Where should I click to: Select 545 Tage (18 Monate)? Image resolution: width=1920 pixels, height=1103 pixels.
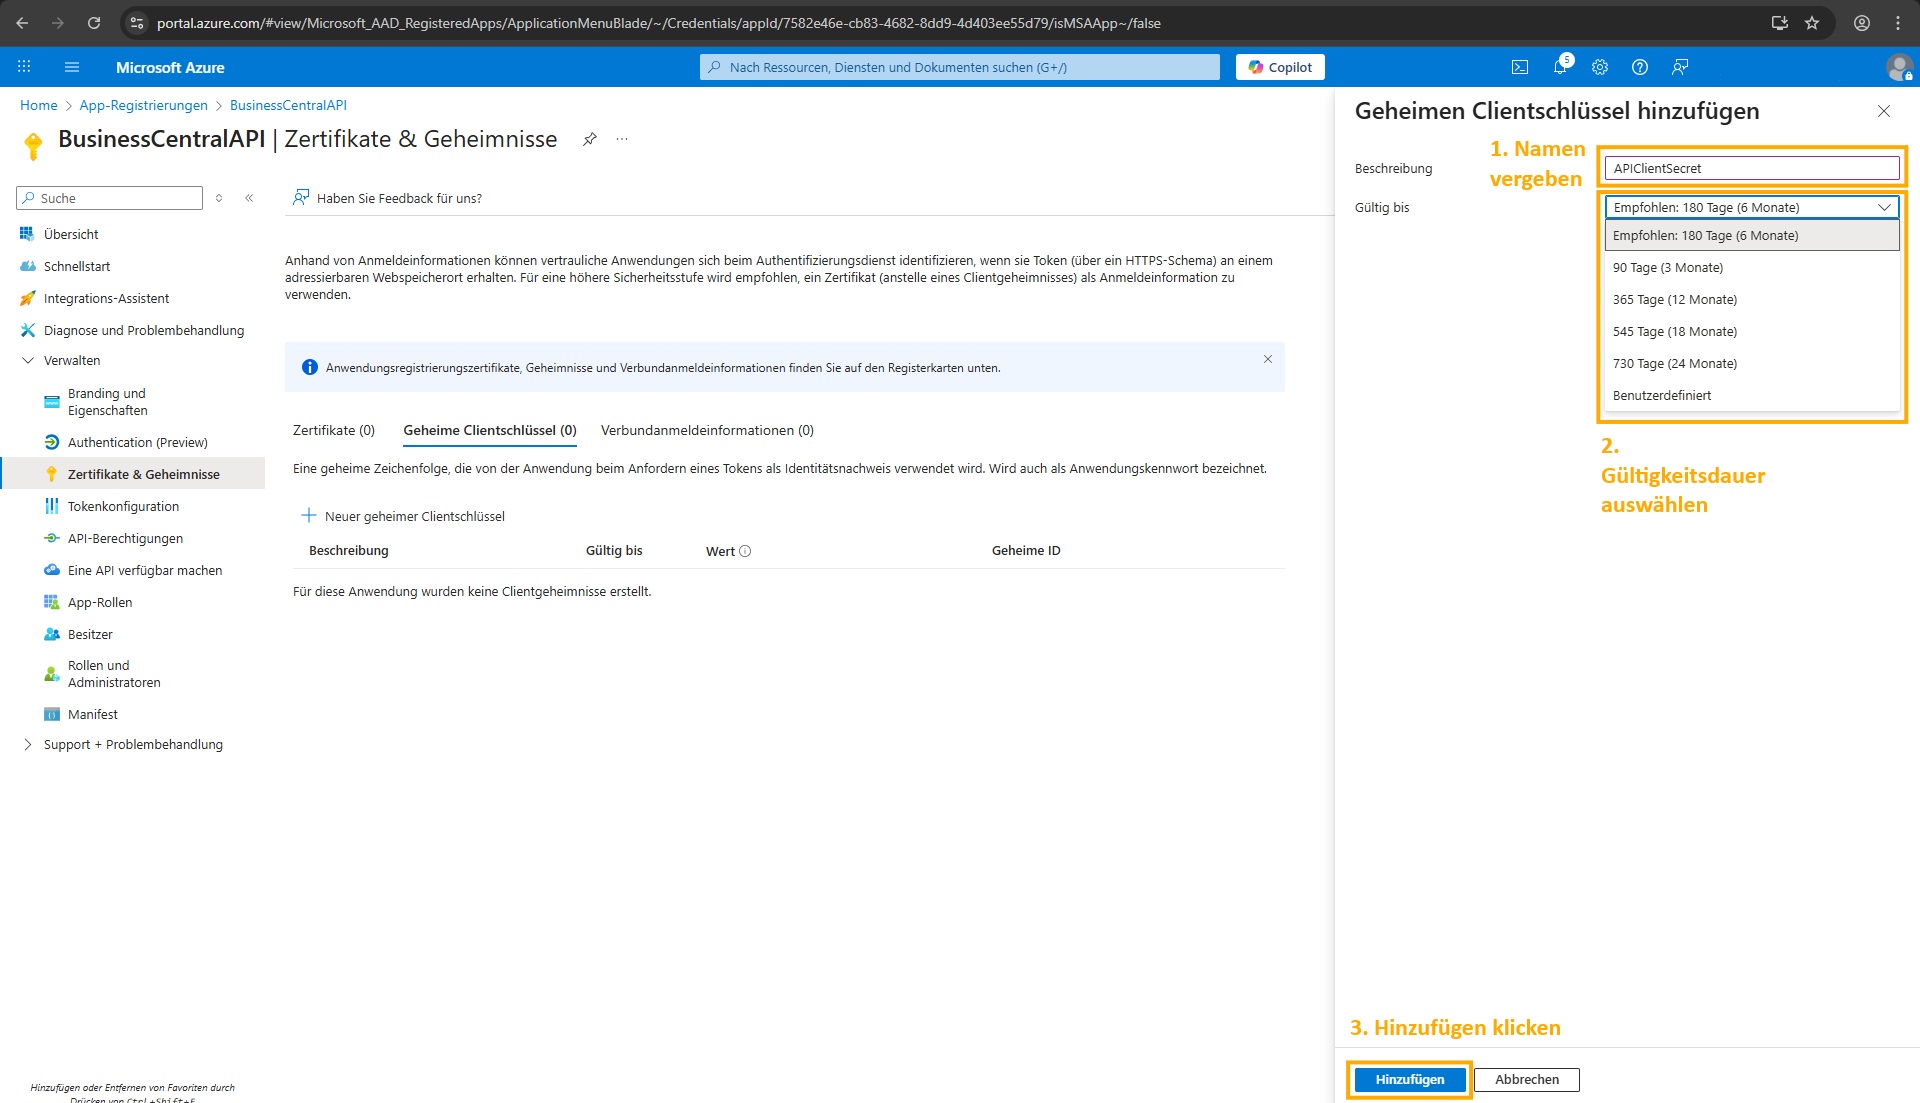click(x=1752, y=331)
